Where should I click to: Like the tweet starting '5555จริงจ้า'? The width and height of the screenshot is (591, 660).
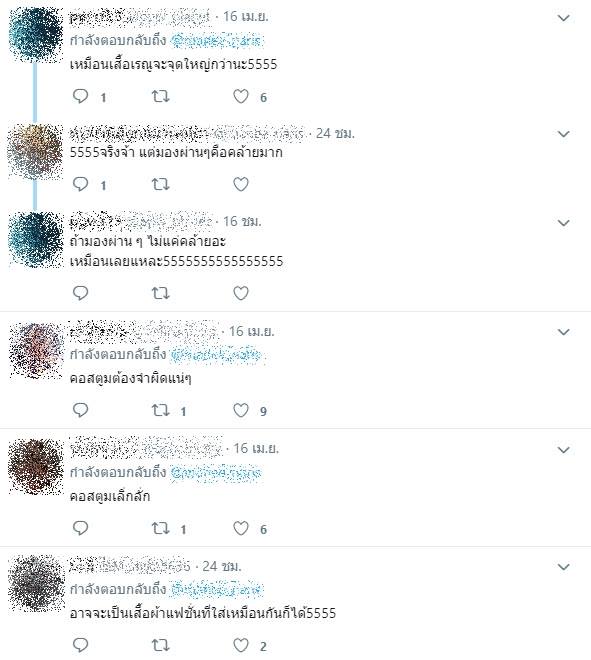(241, 184)
